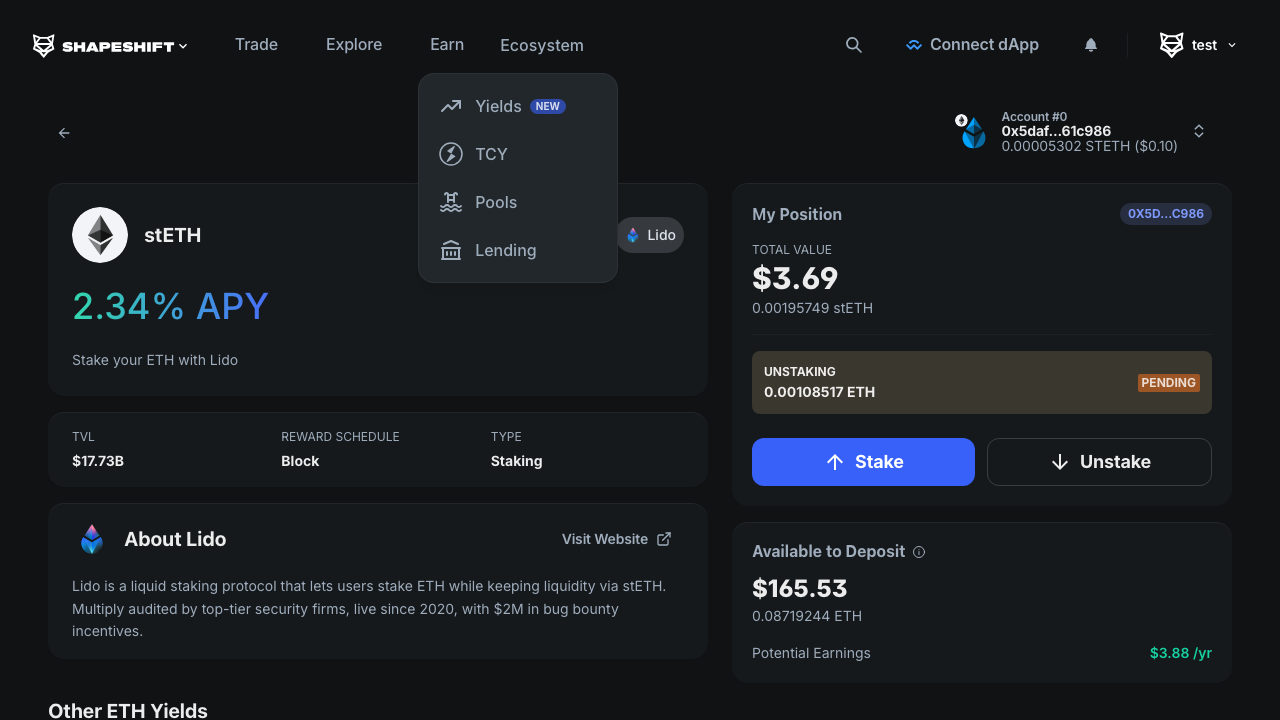Open the Trade navigation tab

click(x=256, y=45)
